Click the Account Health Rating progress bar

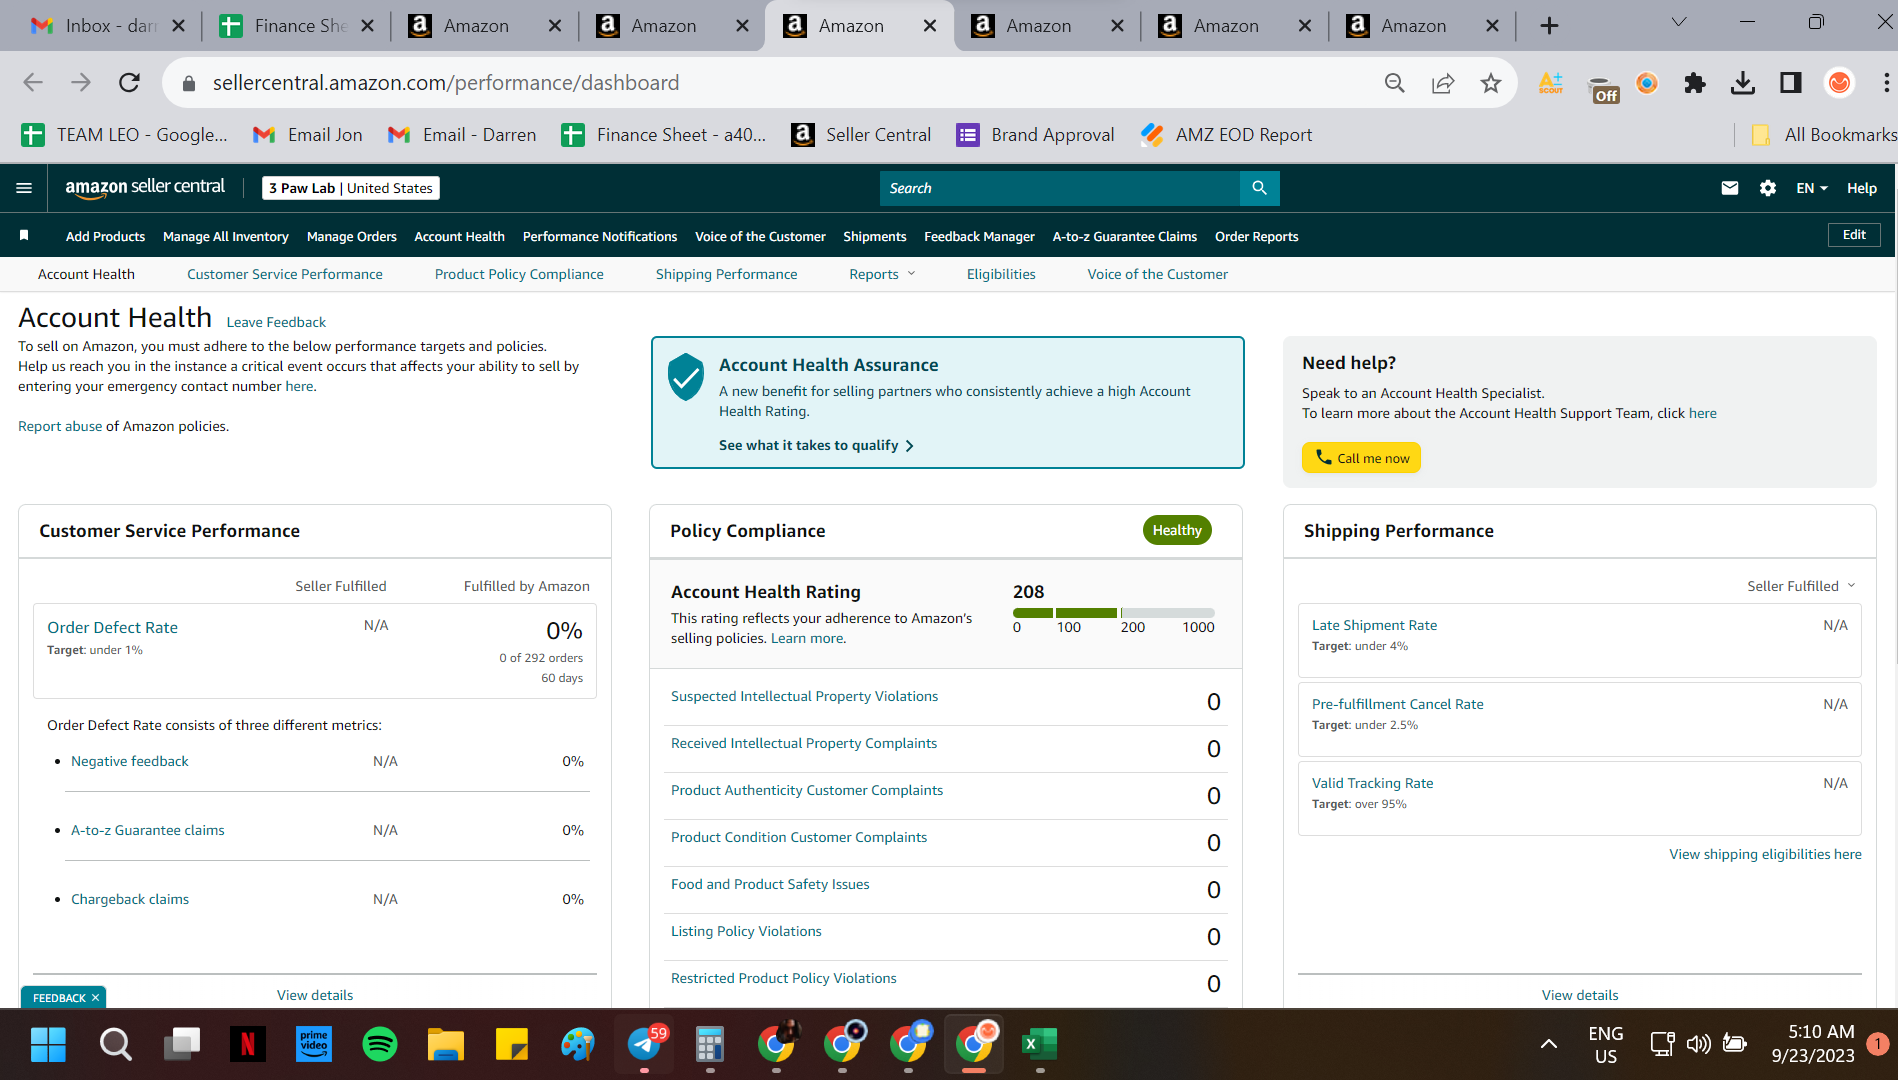[x=1114, y=612]
